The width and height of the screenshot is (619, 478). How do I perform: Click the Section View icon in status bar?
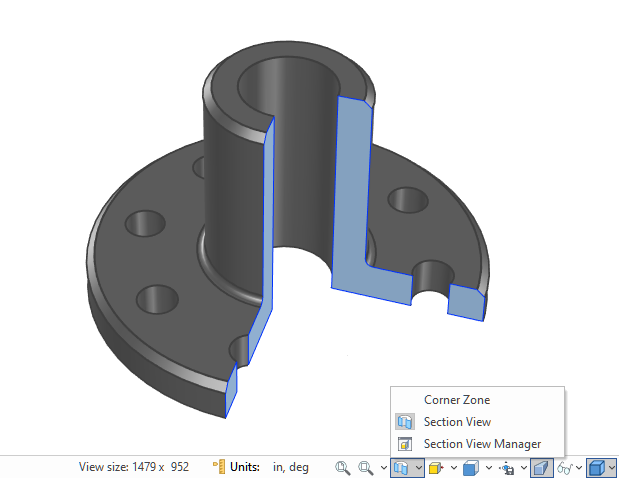[400, 467]
